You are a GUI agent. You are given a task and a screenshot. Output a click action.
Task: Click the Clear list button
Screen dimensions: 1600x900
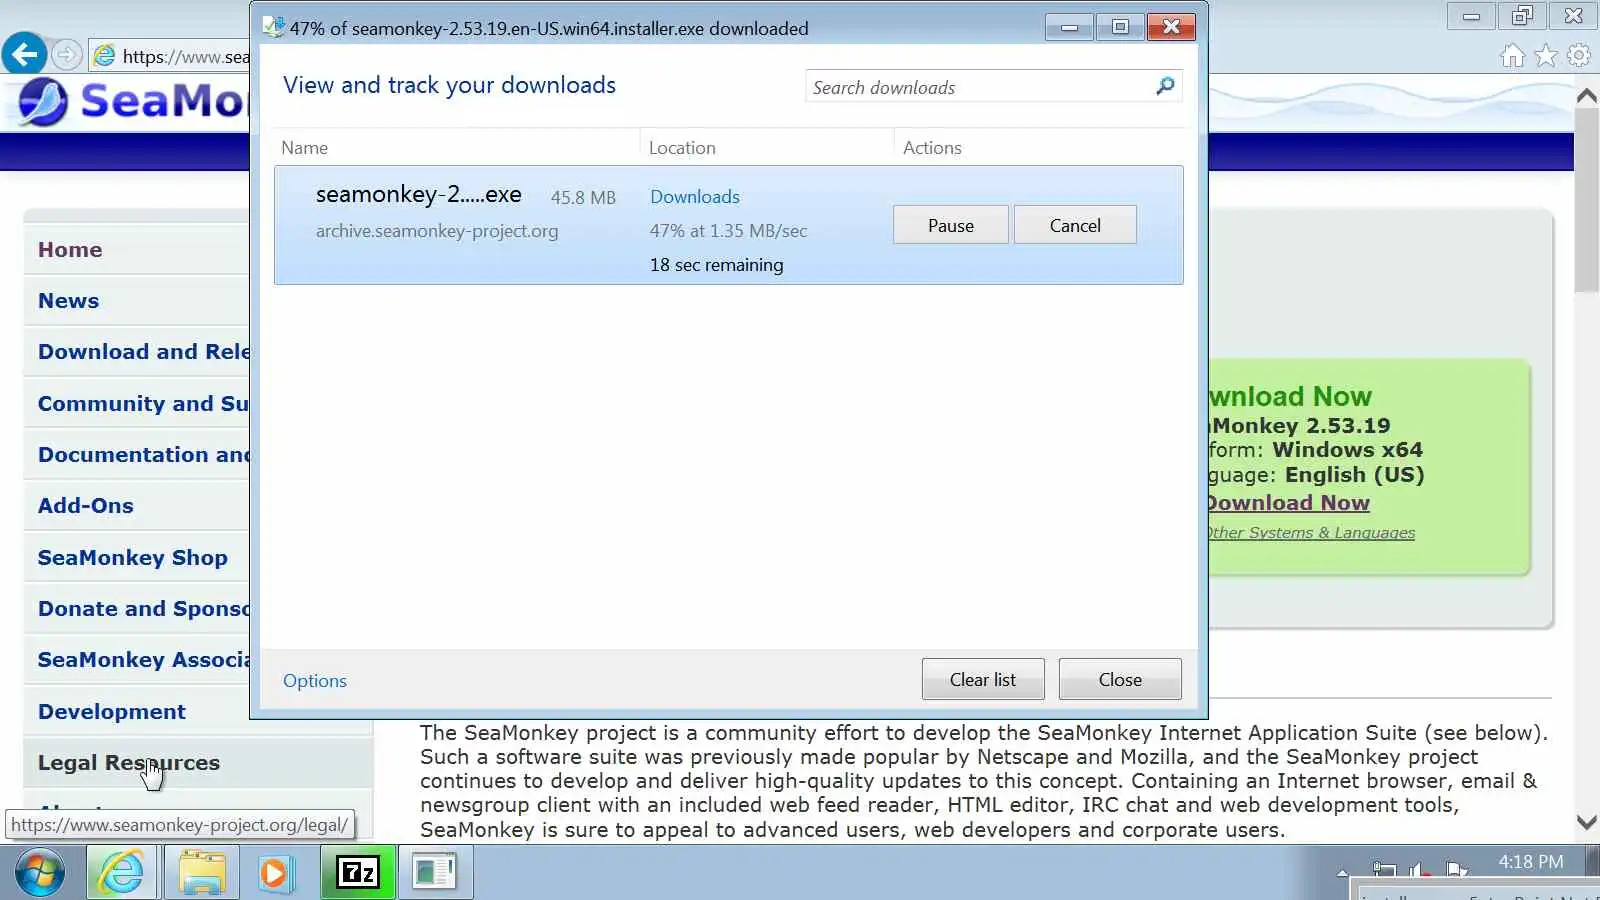click(x=983, y=679)
